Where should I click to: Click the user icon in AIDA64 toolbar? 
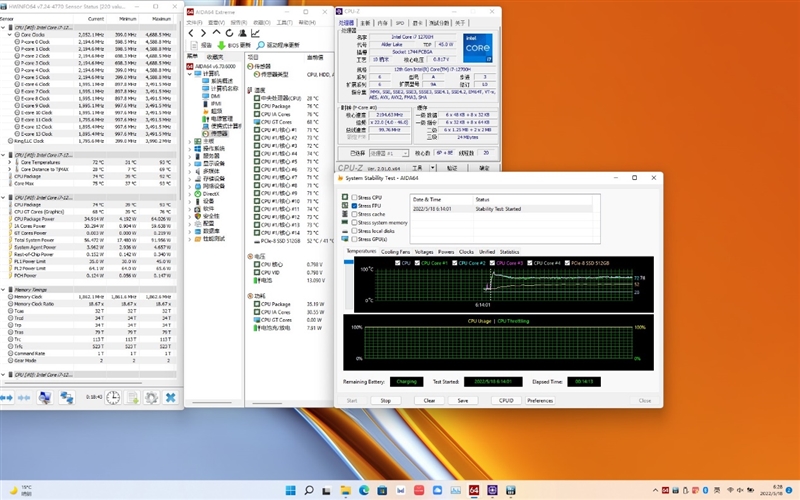[x=242, y=33]
